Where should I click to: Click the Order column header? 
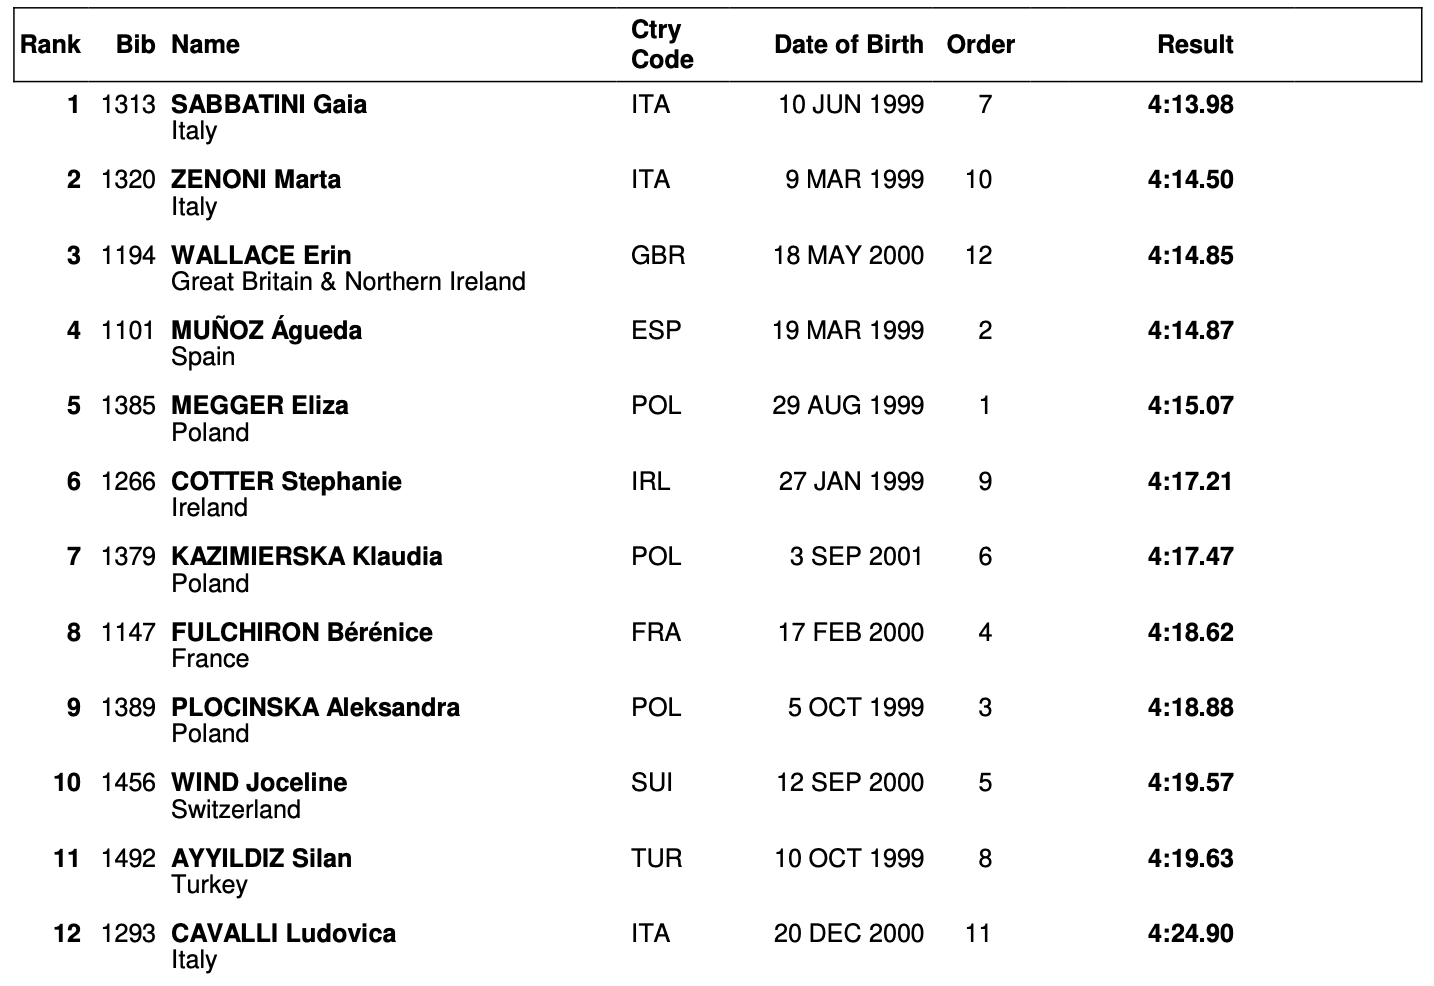click(x=980, y=45)
